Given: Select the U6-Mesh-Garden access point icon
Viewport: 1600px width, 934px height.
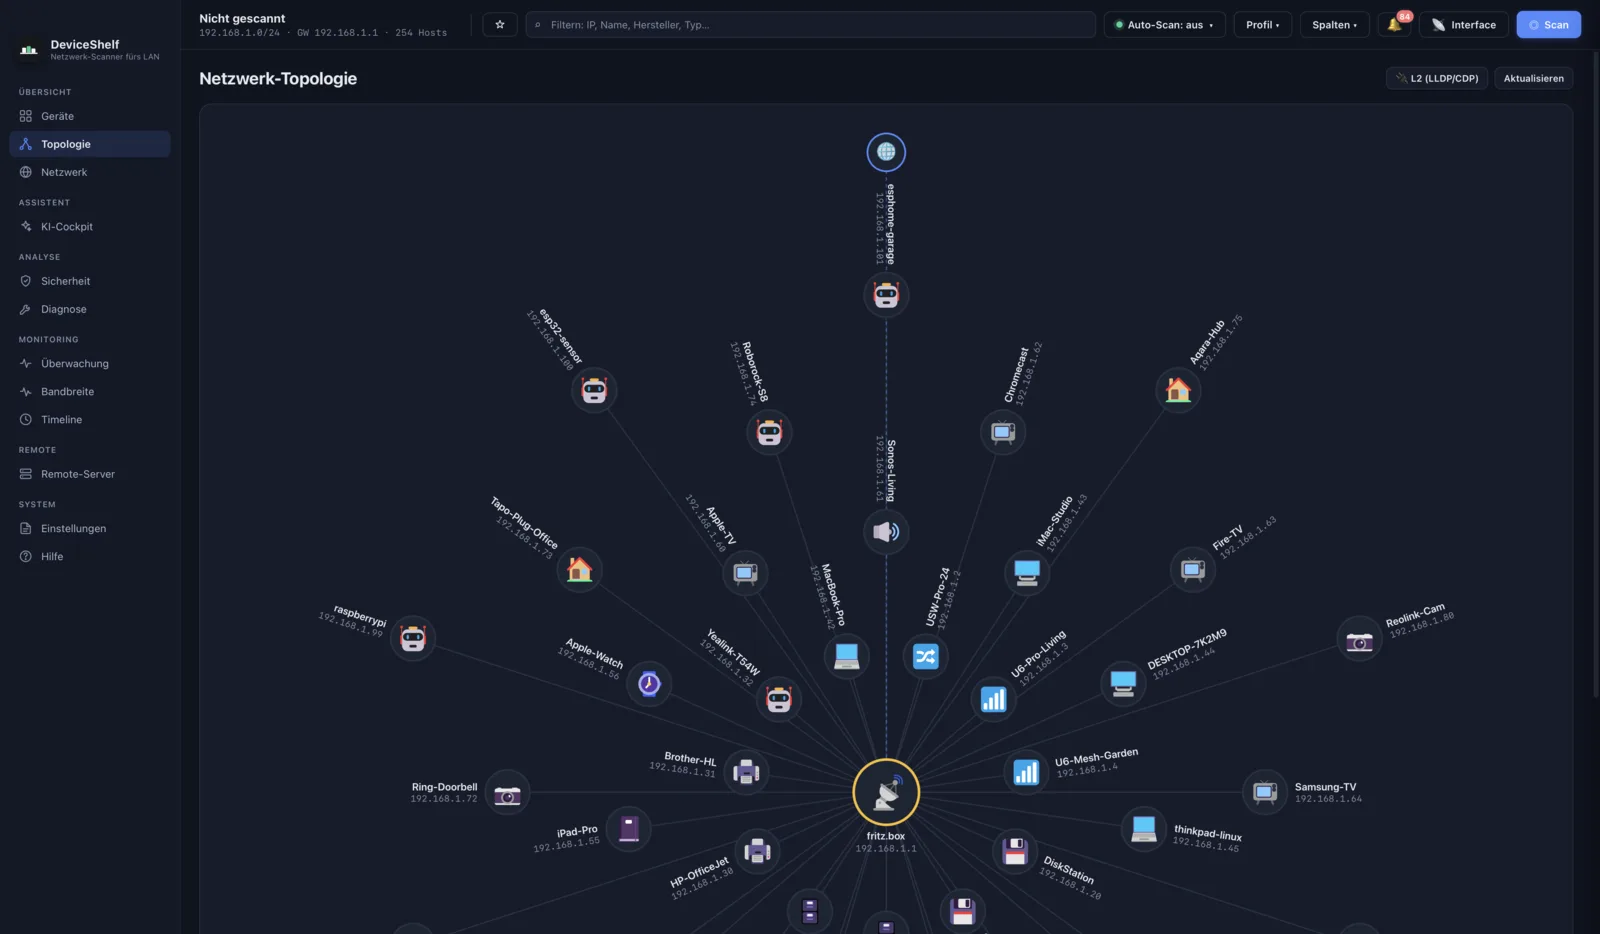Looking at the screenshot, I should click(x=1026, y=772).
